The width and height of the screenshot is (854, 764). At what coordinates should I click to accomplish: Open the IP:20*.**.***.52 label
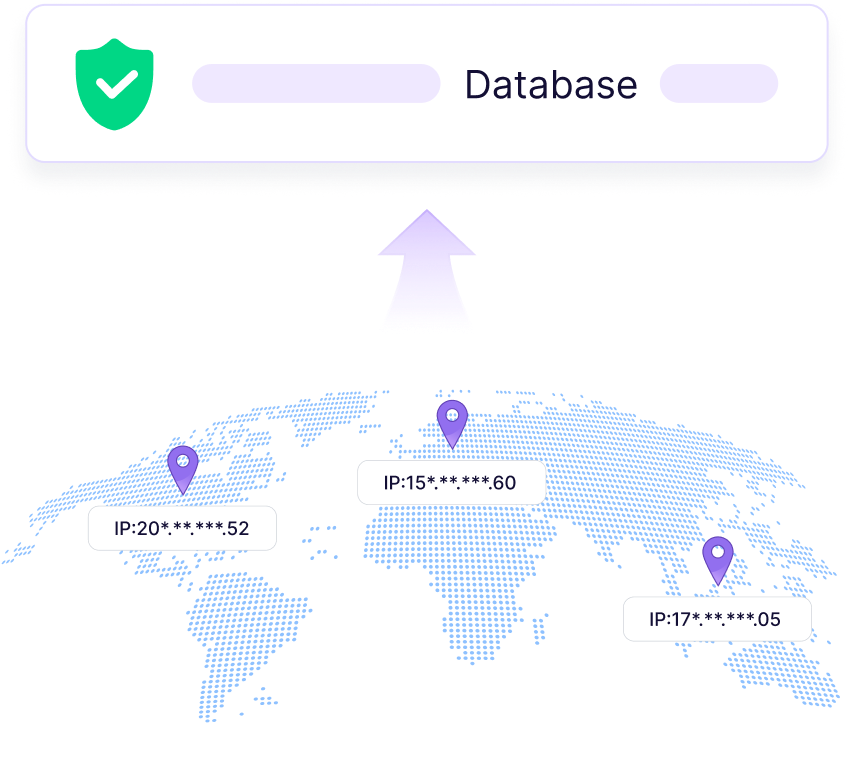[x=182, y=528]
